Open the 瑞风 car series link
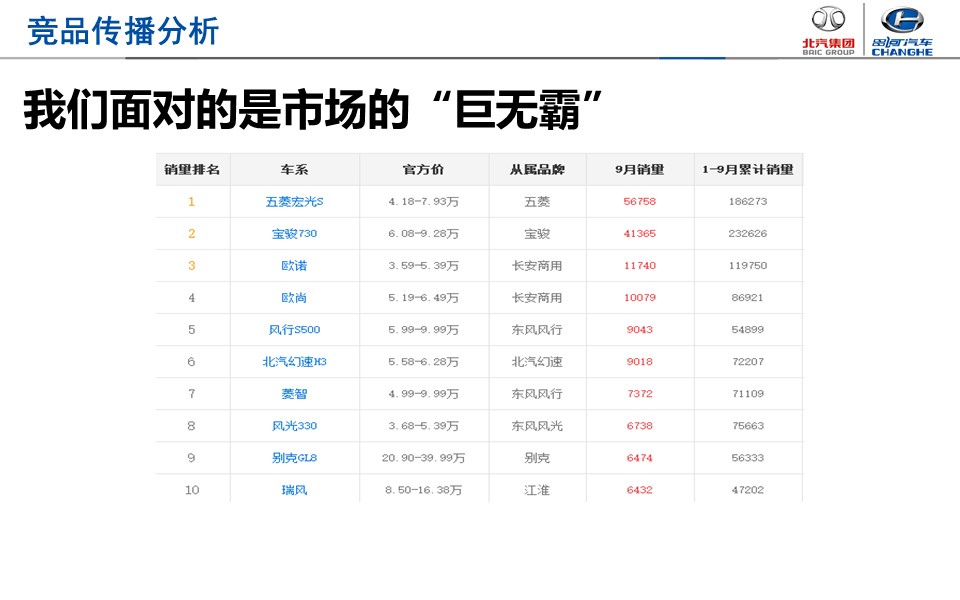Screen dimensions: 960x600 tap(294, 490)
